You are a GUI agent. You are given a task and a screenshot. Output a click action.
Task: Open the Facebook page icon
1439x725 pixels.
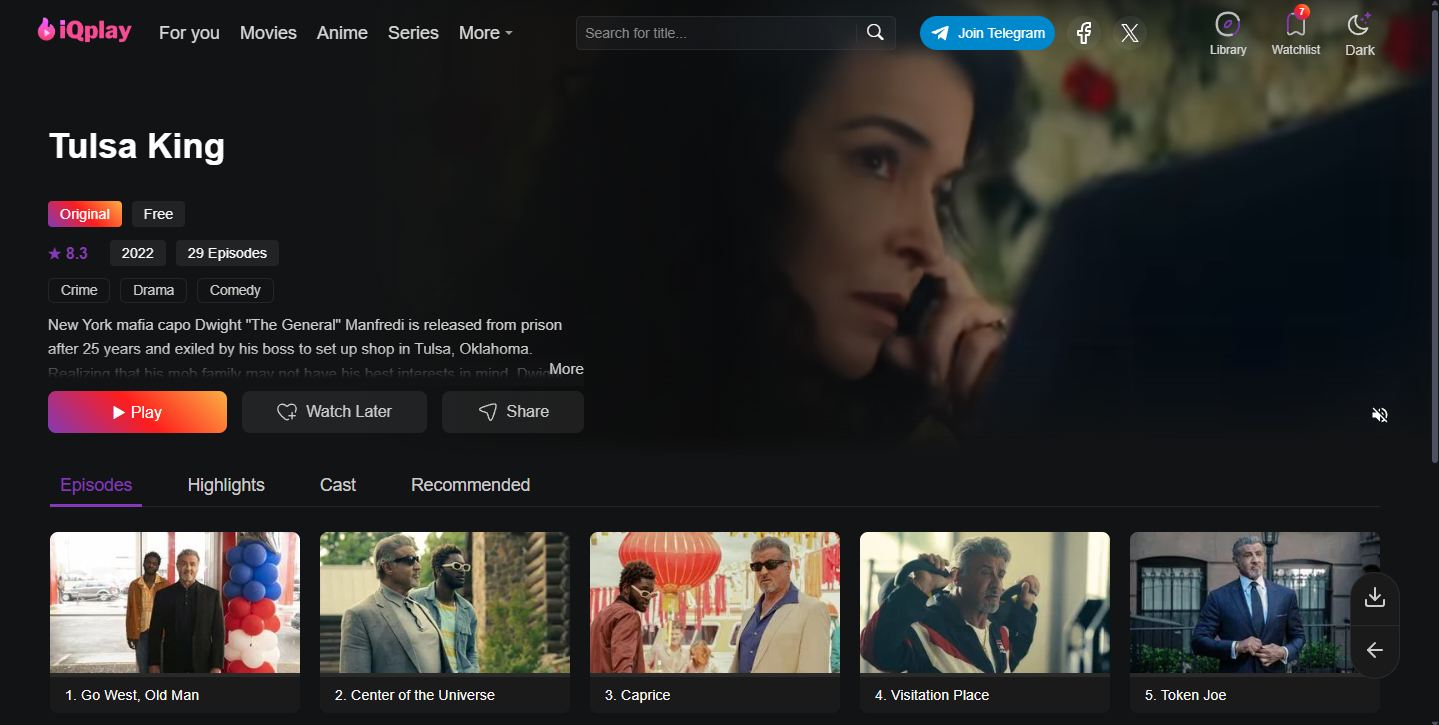1084,33
